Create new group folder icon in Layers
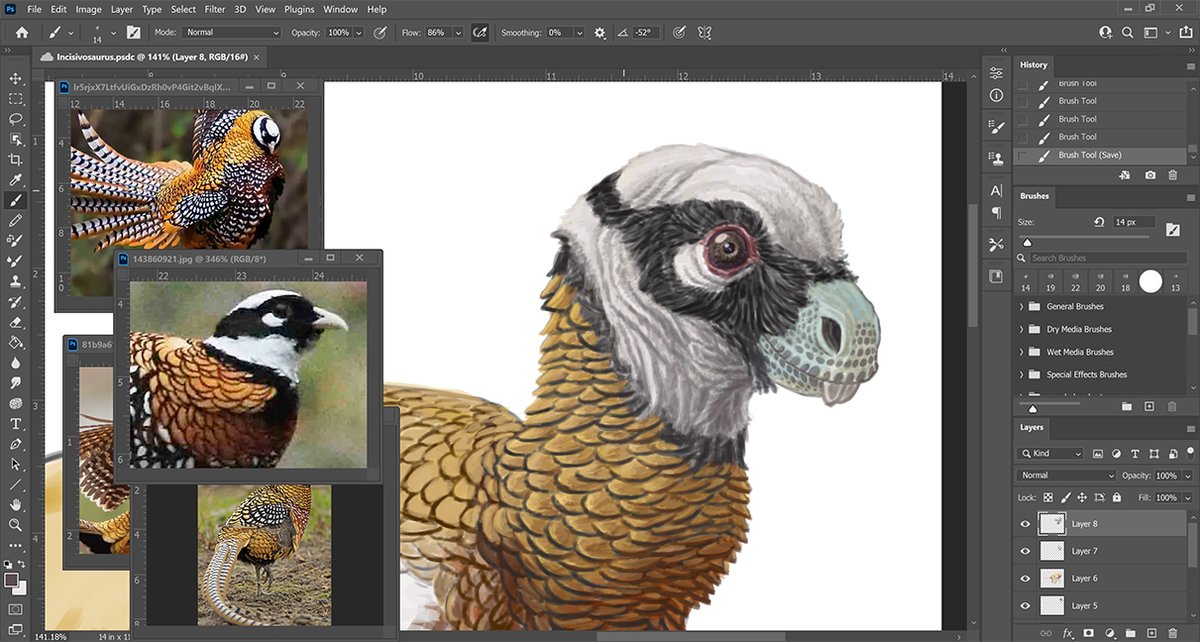This screenshot has width=1200, height=642. [1130, 632]
